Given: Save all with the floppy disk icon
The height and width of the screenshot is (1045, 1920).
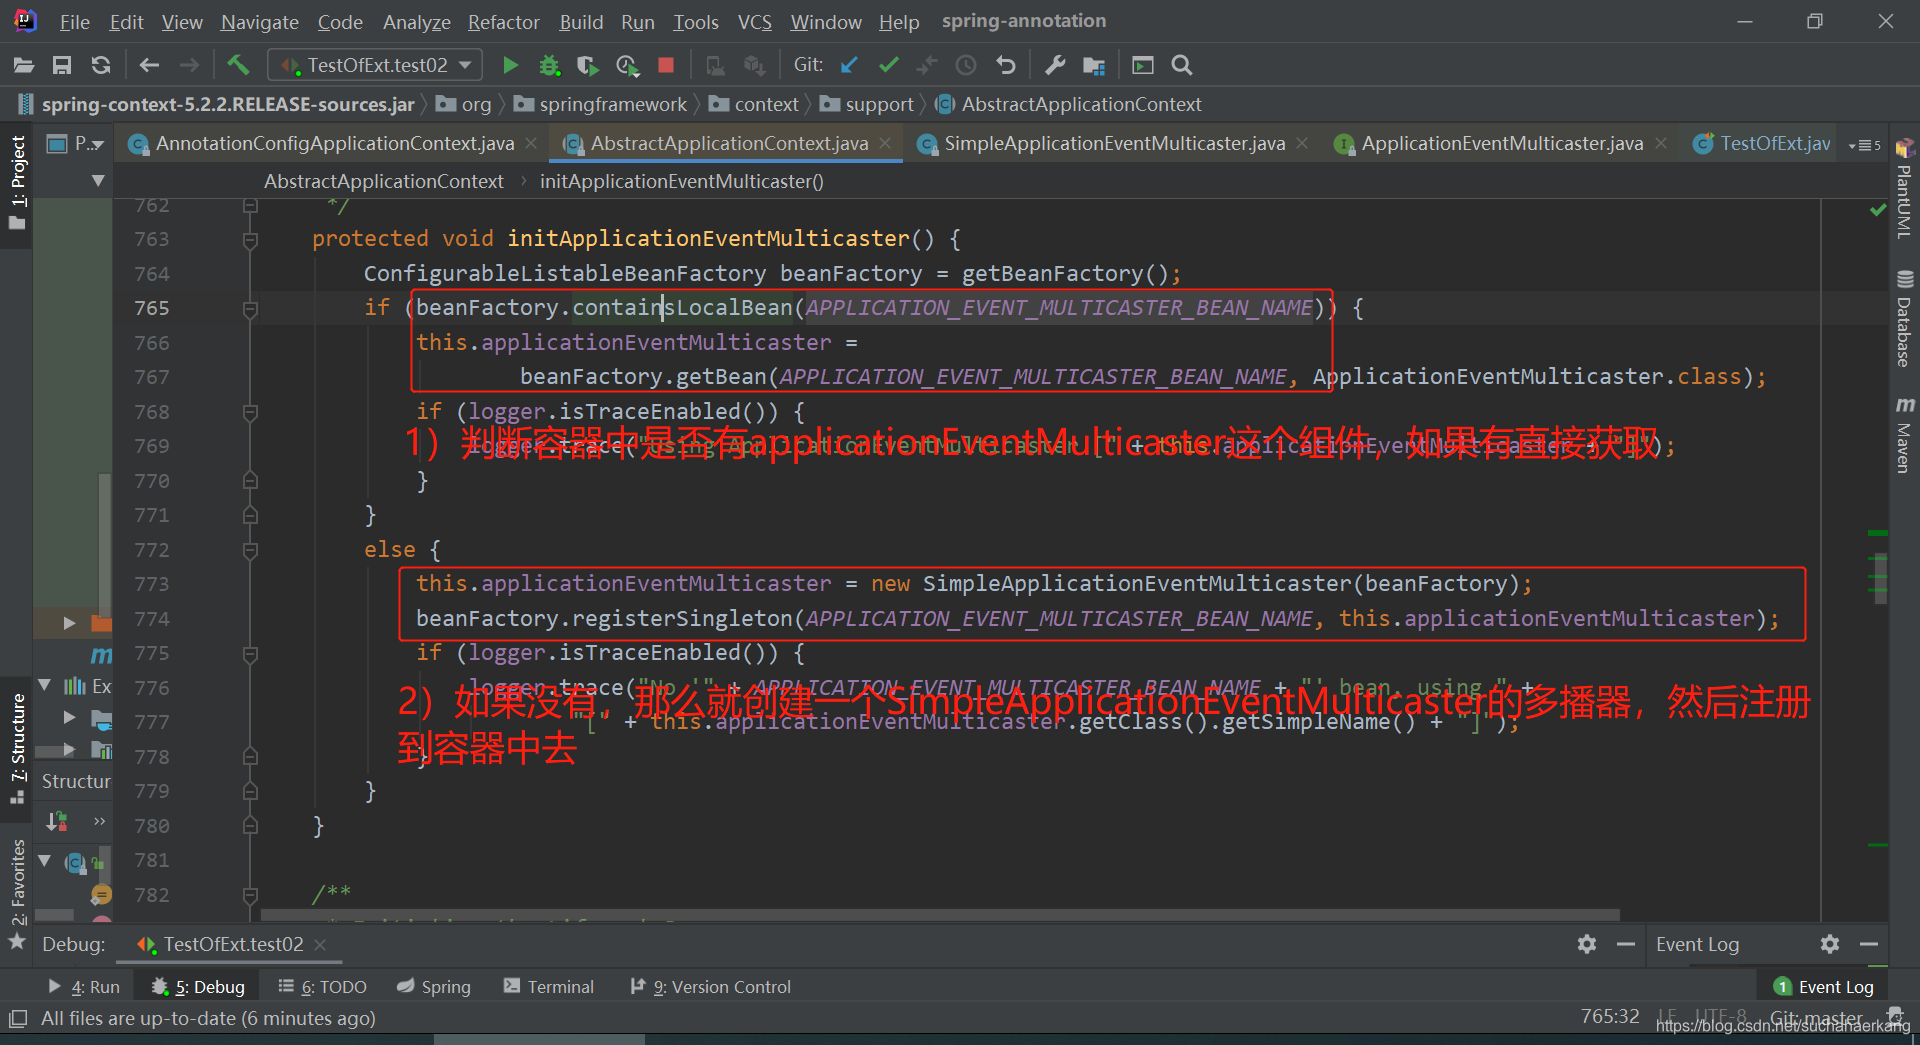Looking at the screenshot, I should tap(62, 65).
